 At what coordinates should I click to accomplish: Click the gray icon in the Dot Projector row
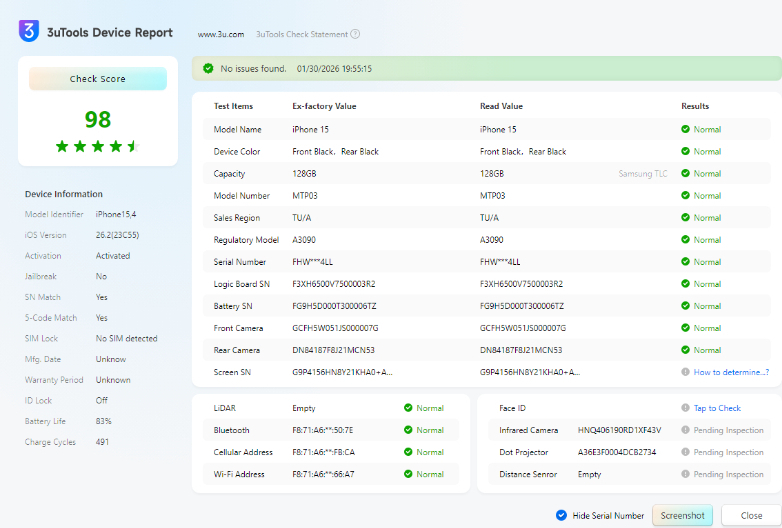coord(685,452)
